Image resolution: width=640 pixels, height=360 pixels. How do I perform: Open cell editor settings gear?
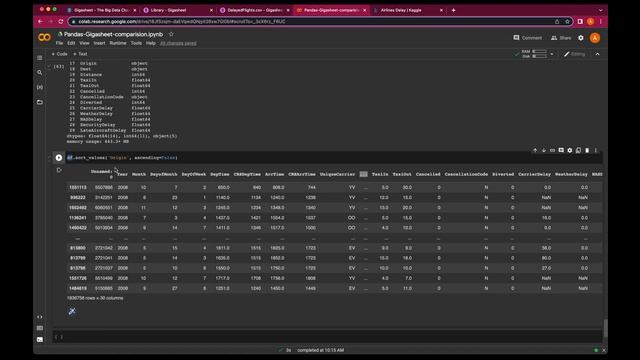click(x=570, y=151)
